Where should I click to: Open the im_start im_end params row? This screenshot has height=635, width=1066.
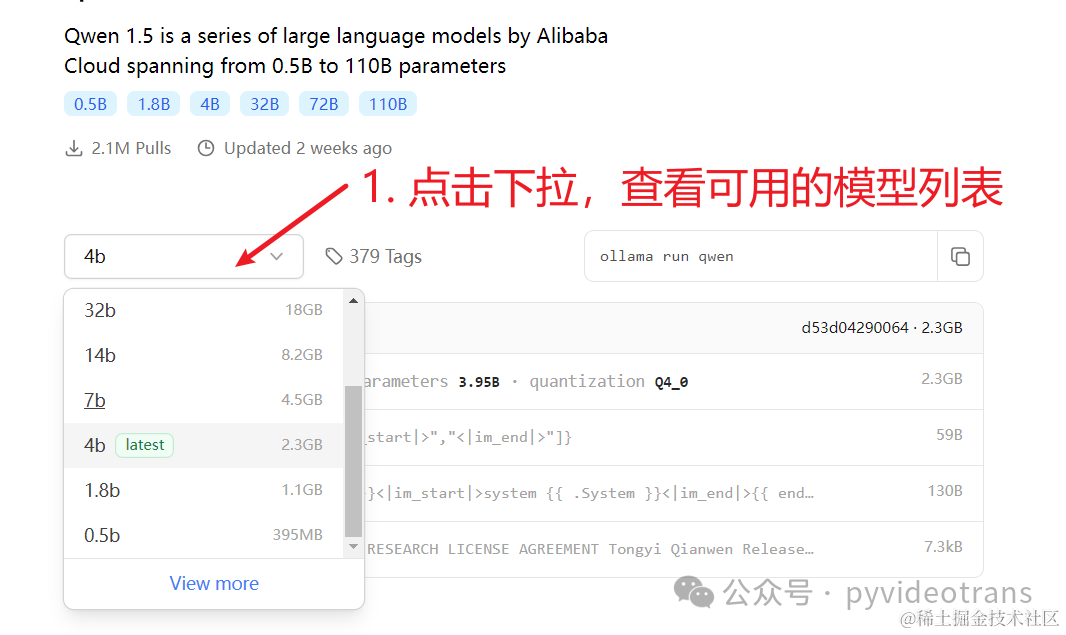[x=674, y=437]
